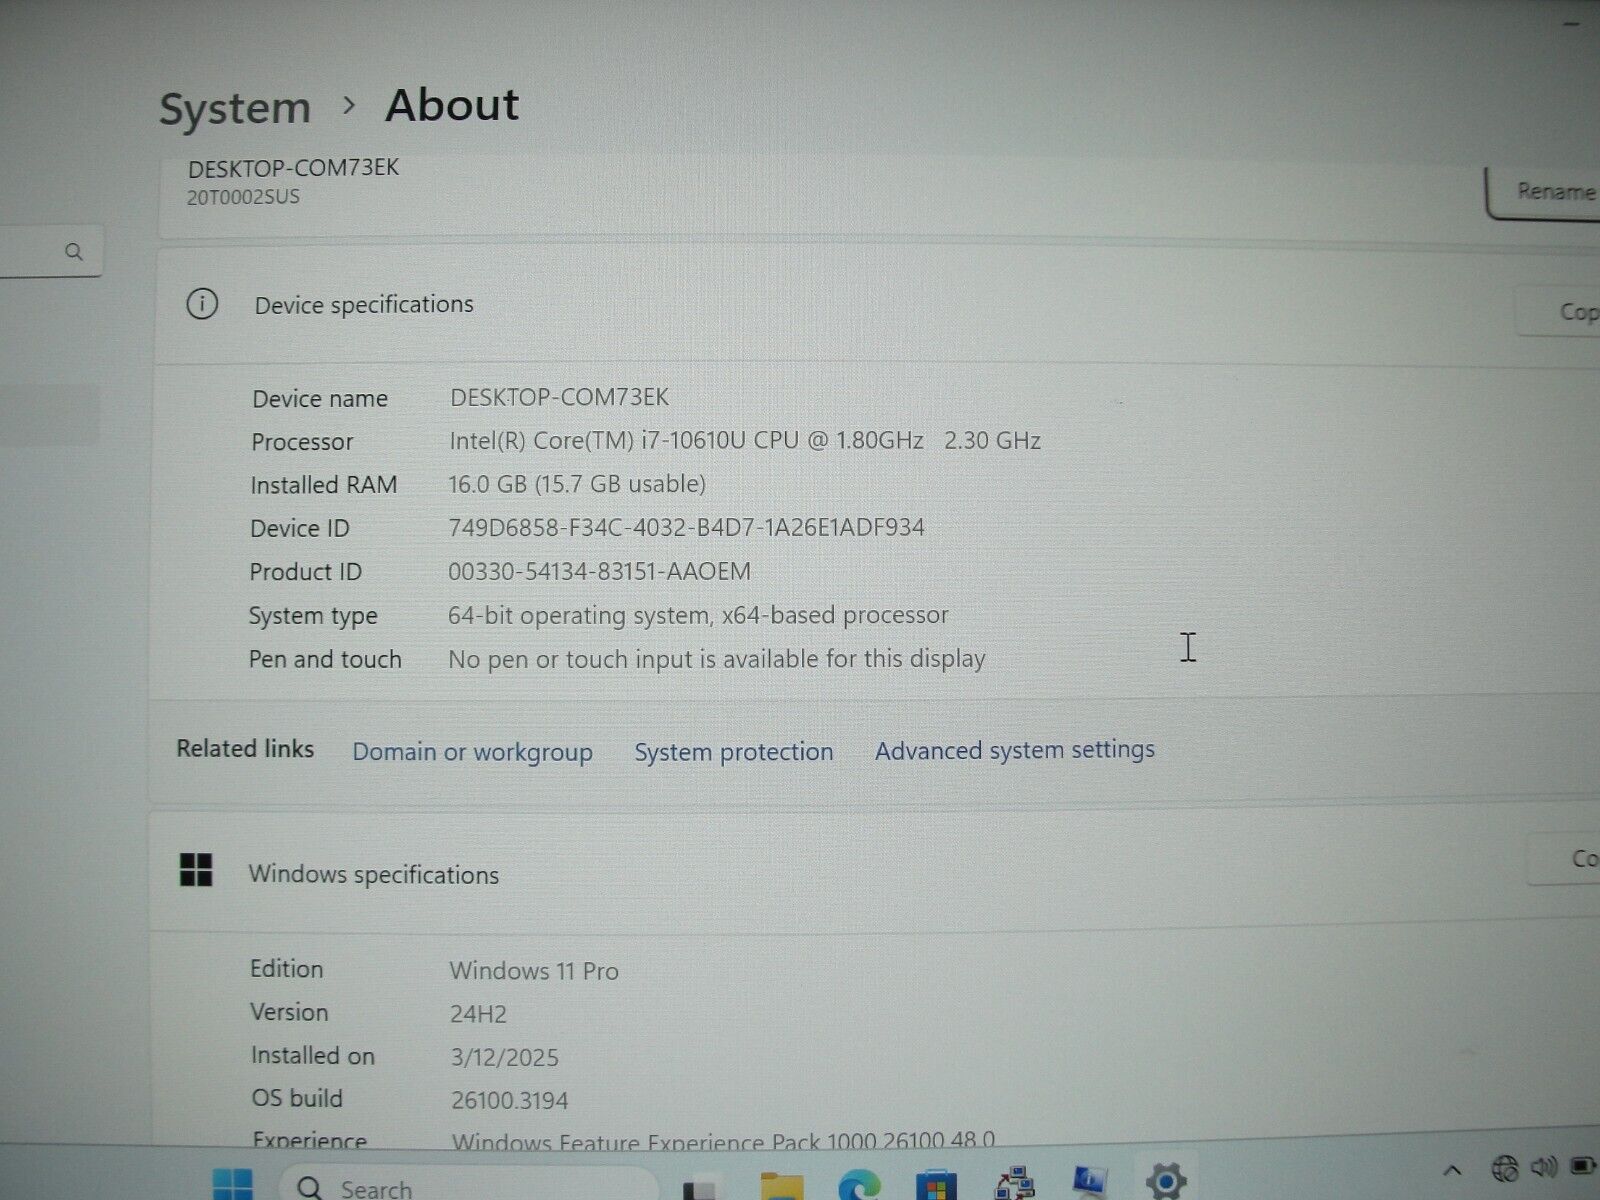
Task: Open File Explorer from the taskbar
Action: (x=782, y=1186)
